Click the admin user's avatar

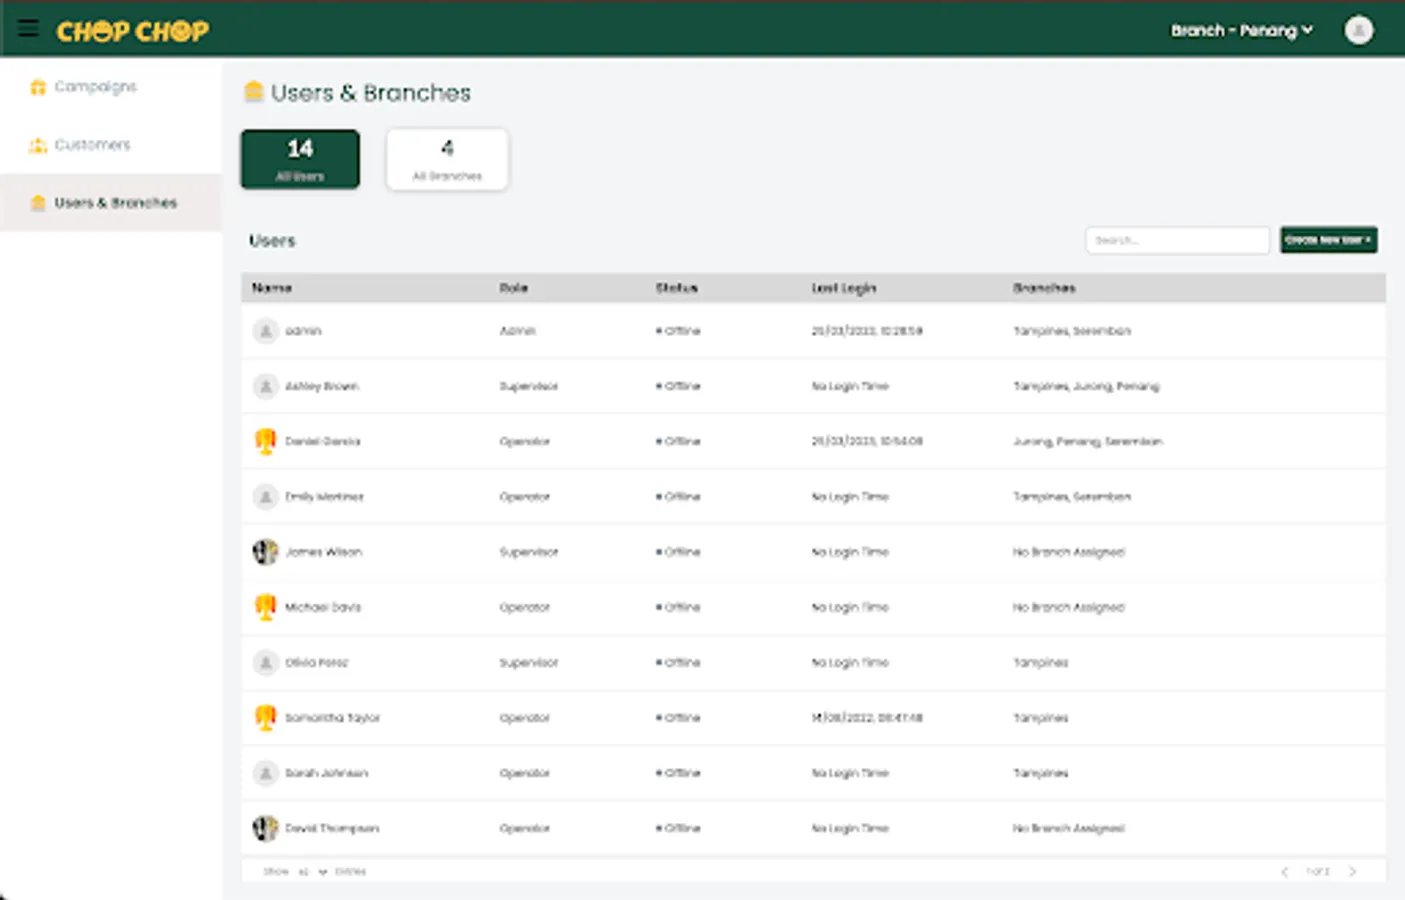tap(265, 331)
